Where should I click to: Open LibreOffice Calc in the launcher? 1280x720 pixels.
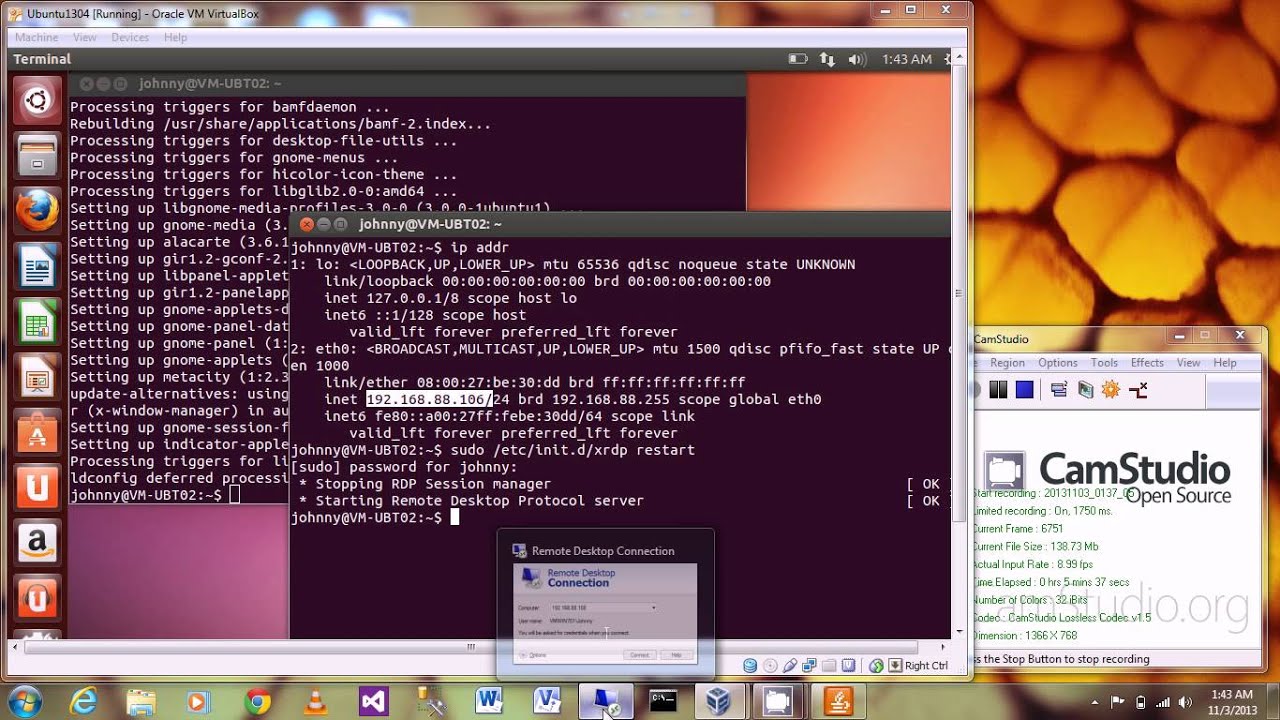pyautogui.click(x=38, y=323)
